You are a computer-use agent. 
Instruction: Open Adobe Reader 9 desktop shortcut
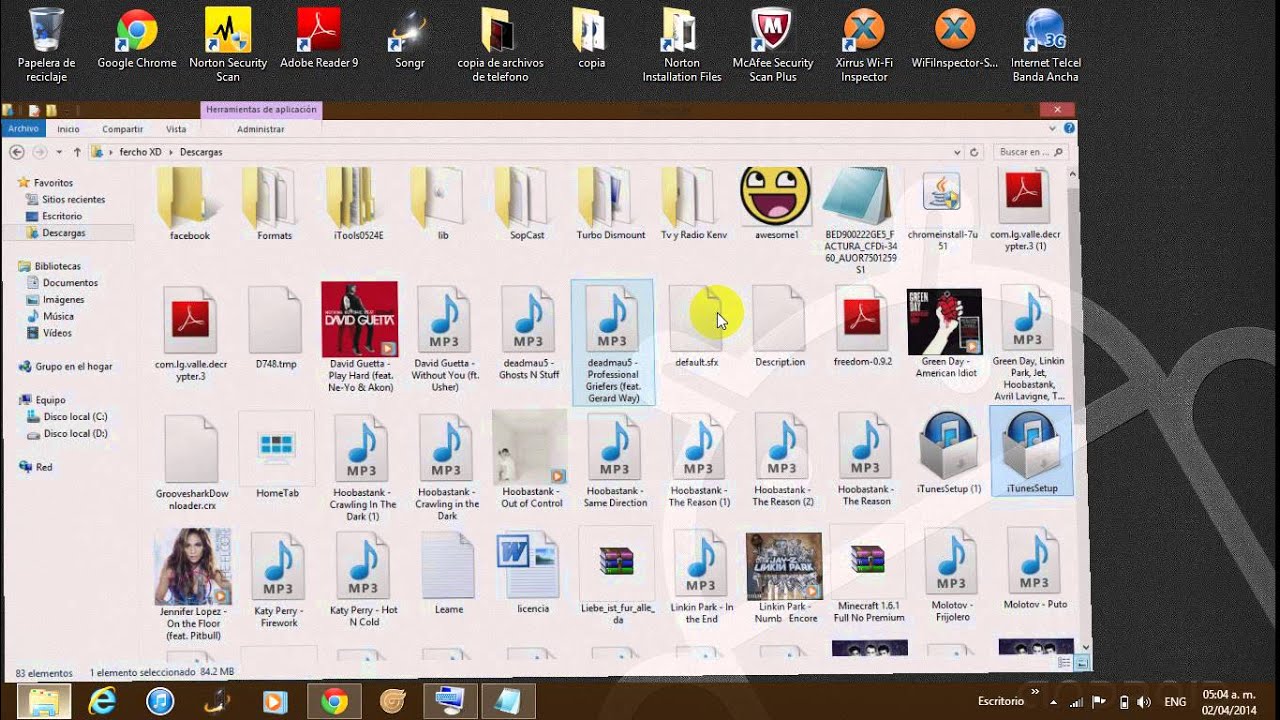click(319, 40)
